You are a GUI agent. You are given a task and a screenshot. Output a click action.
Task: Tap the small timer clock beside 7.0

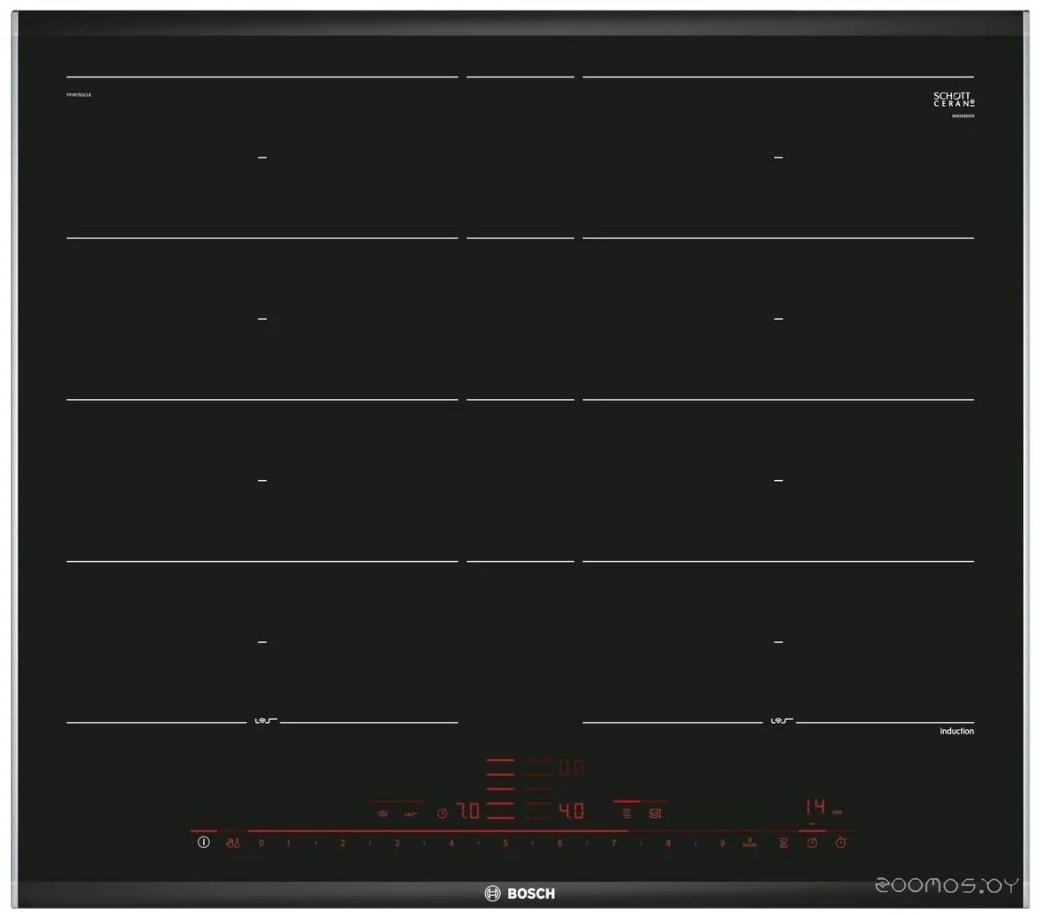point(441,813)
